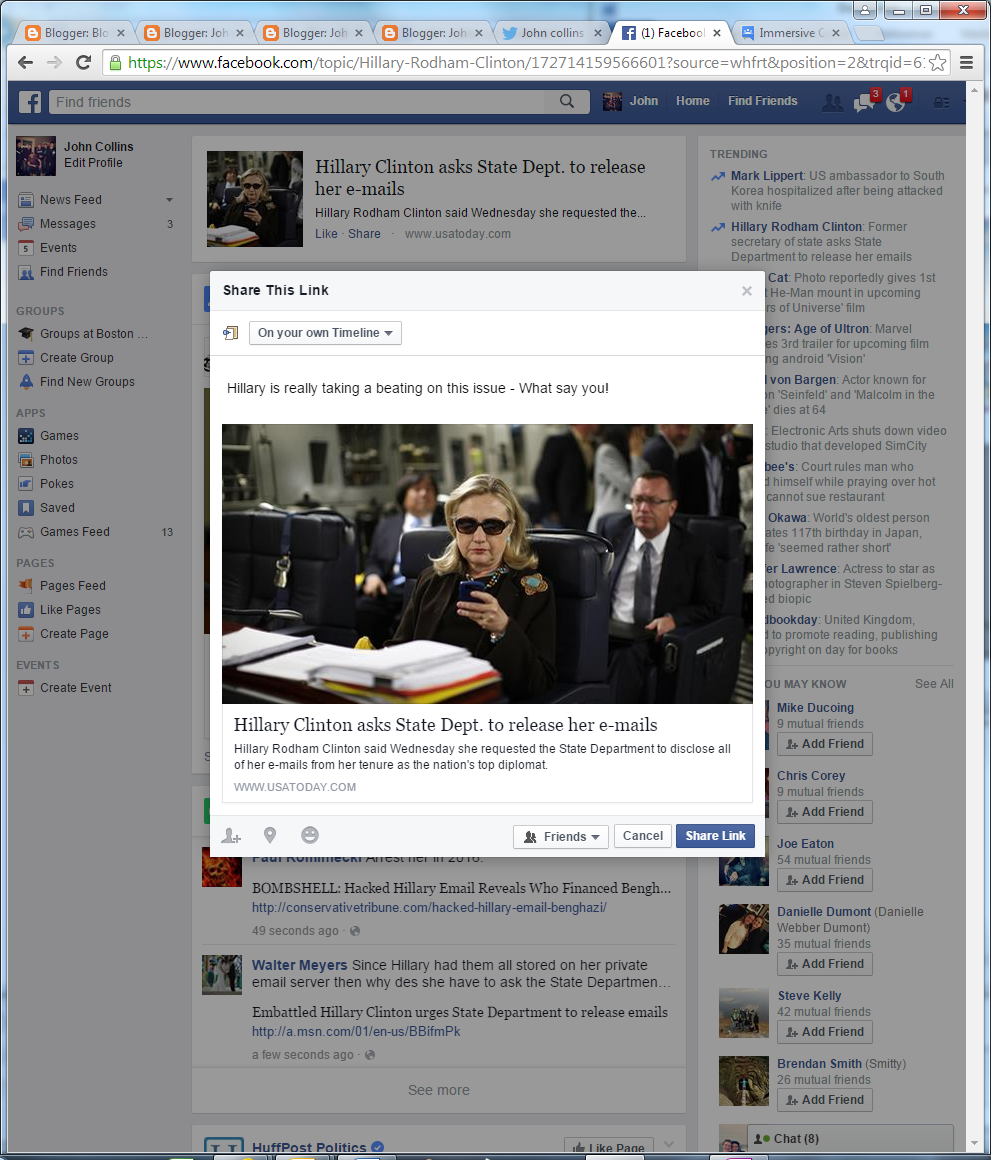Open Messages in left sidebar

[x=67, y=223]
